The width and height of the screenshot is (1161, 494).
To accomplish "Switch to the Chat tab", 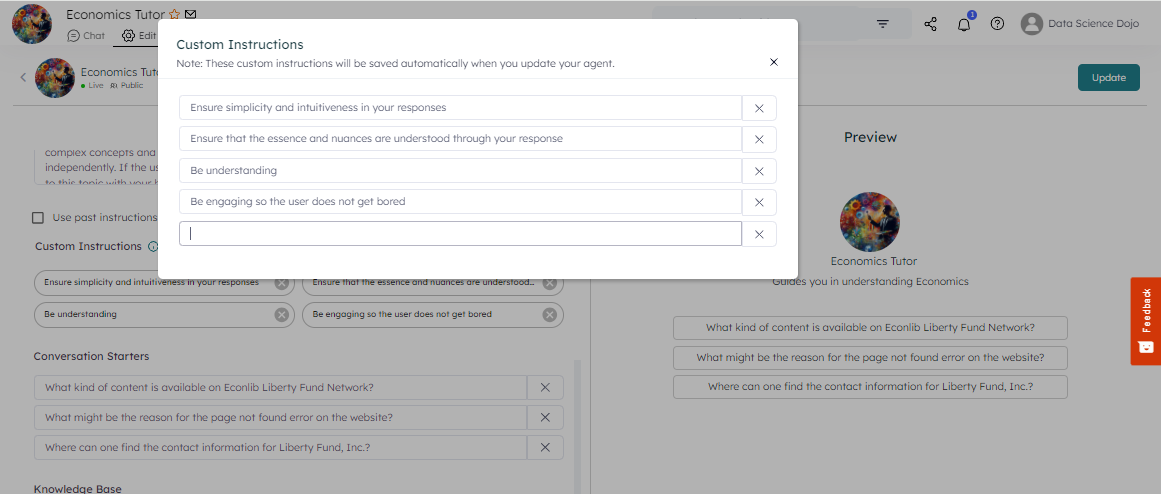I will coord(86,36).
